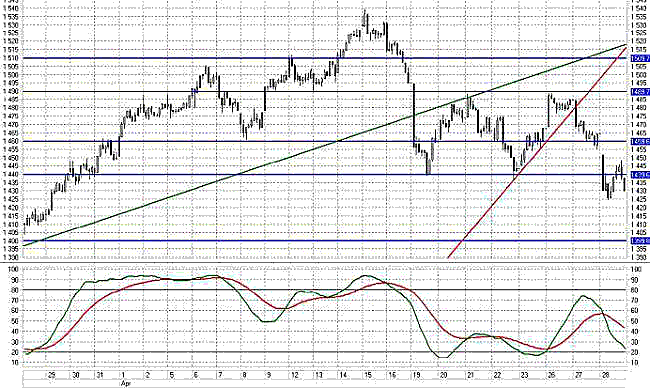Click the date label 9 on time axis
The image size is (650, 388).
(269, 375)
